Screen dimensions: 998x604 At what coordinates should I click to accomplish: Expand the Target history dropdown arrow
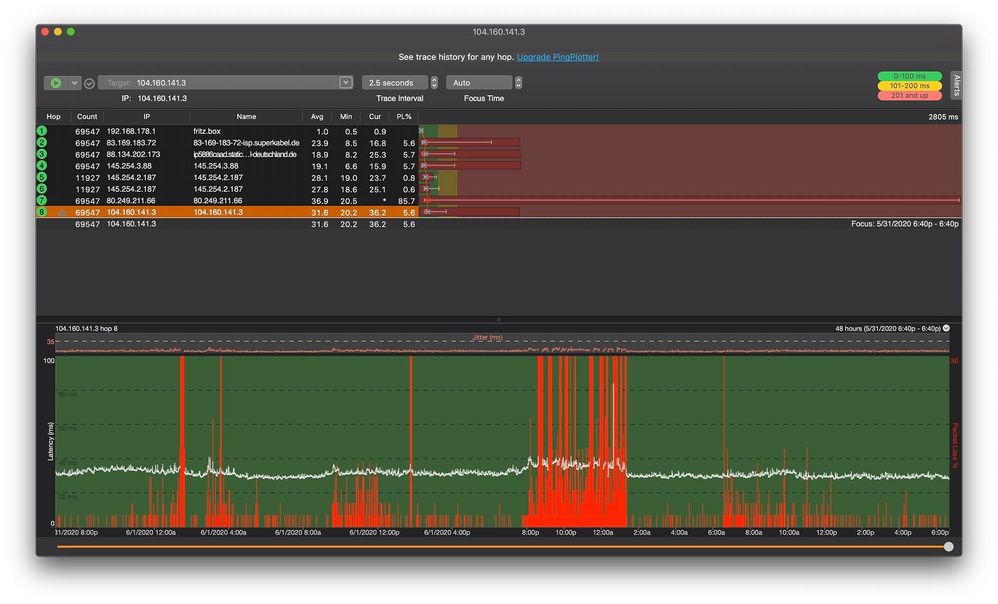pos(346,83)
